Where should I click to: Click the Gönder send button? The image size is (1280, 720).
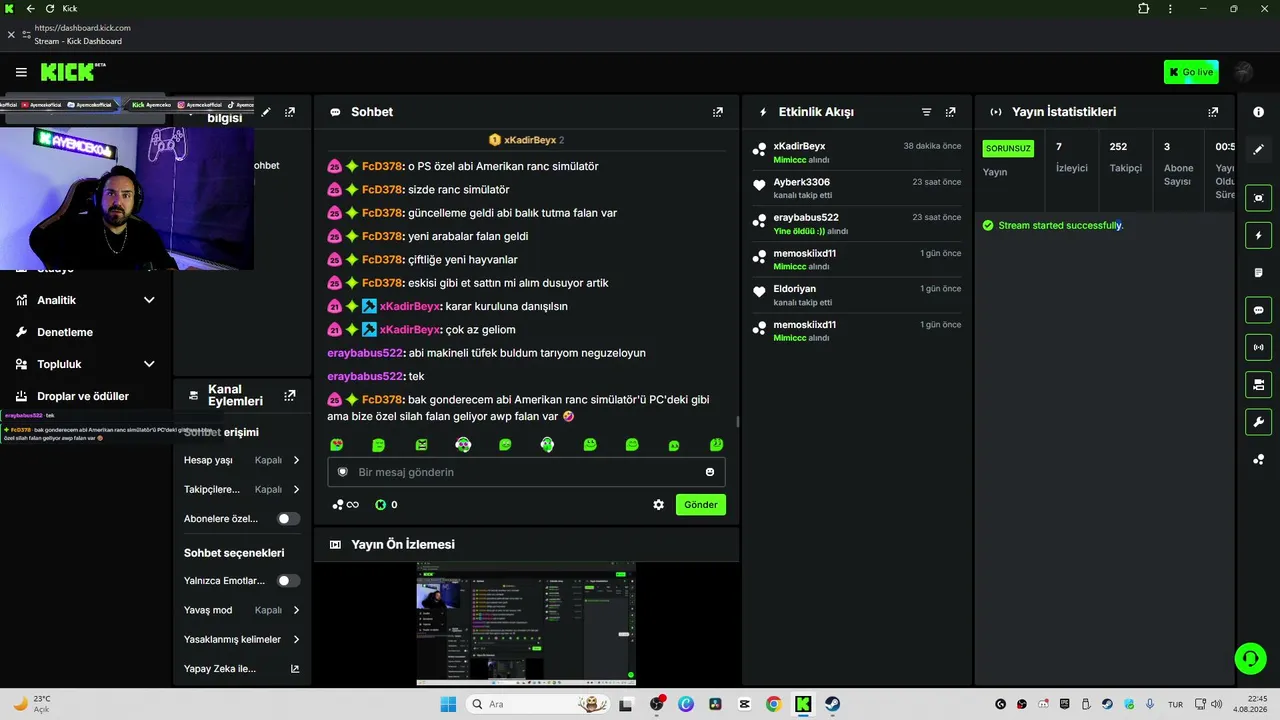tap(700, 505)
